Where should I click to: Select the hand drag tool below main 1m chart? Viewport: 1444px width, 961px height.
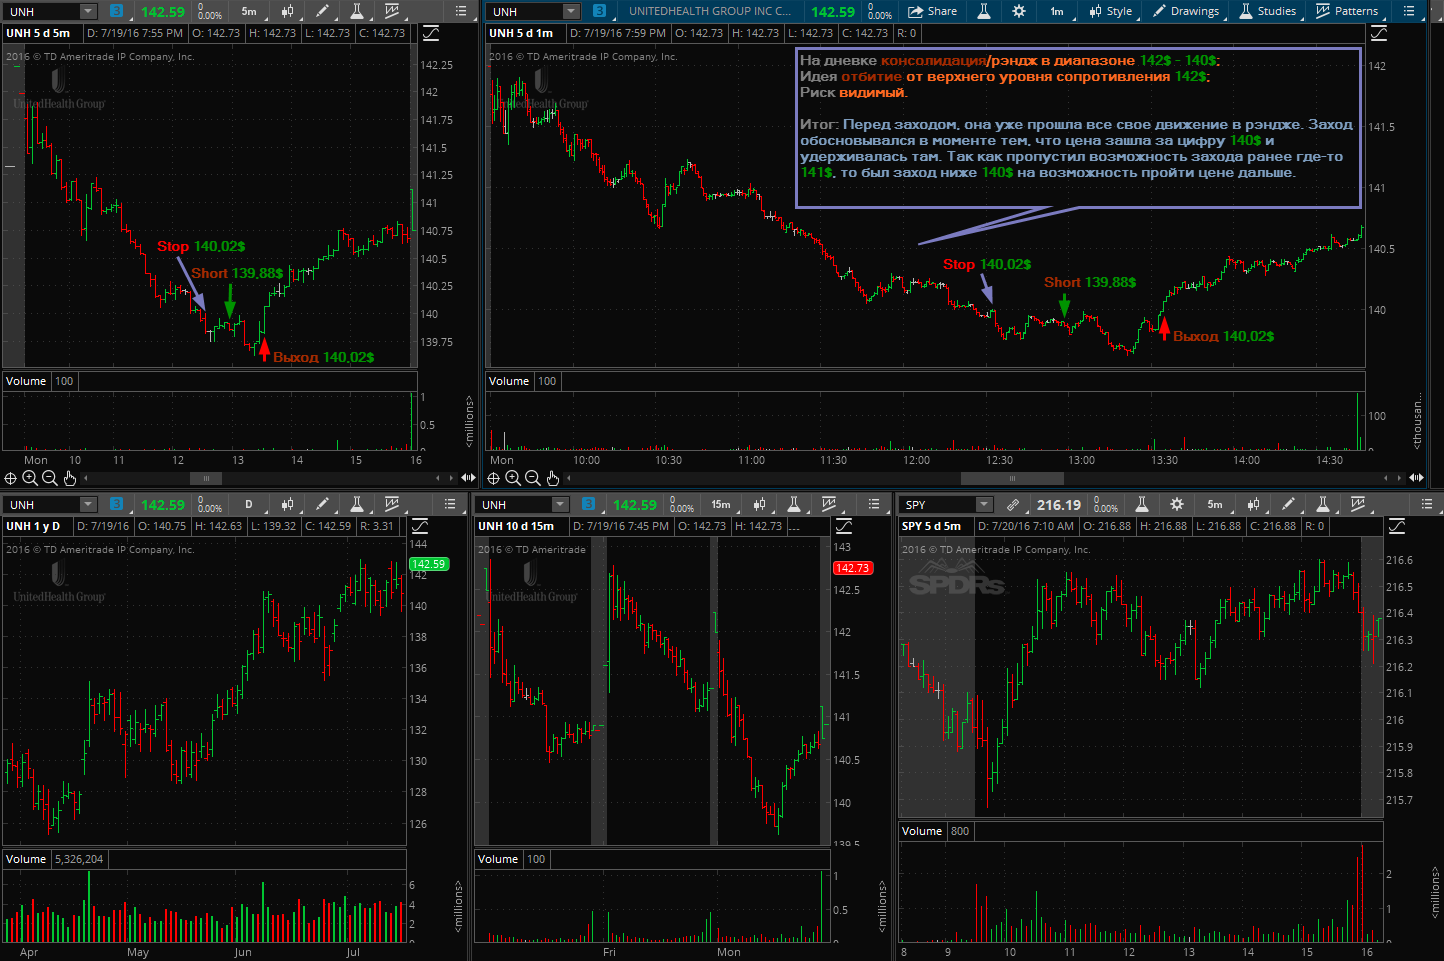[552, 478]
